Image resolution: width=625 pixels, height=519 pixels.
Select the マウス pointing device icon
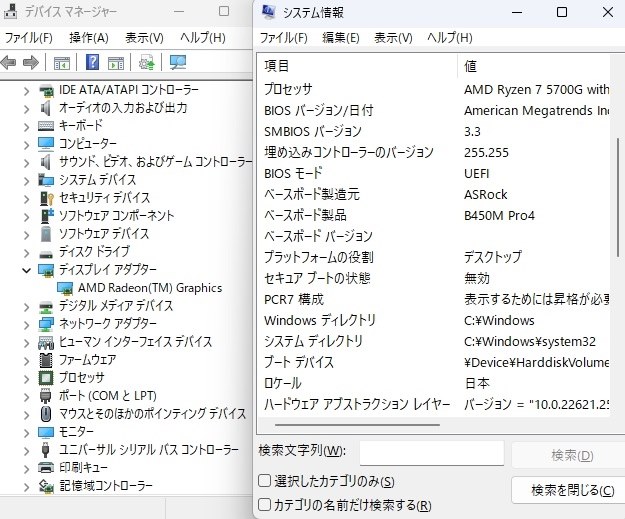46,414
